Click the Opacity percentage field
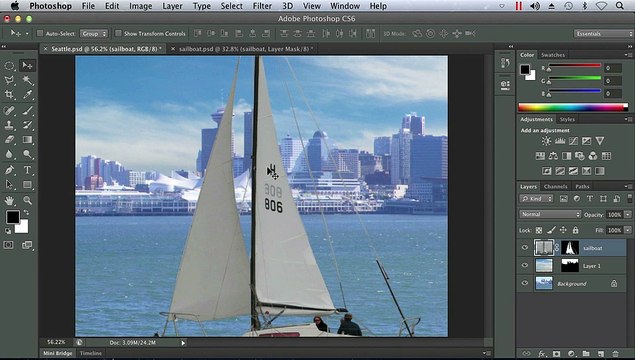This screenshot has width=635, height=360. pos(614,215)
